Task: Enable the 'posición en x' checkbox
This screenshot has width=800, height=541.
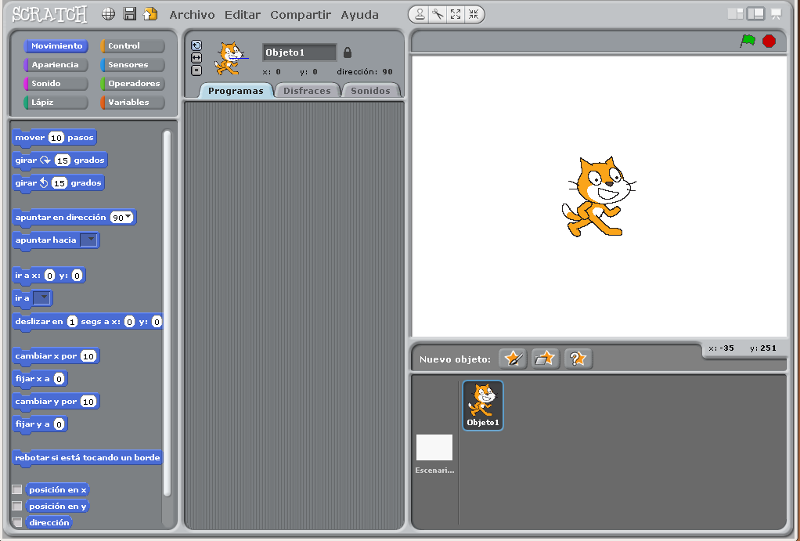Action: (x=17, y=490)
